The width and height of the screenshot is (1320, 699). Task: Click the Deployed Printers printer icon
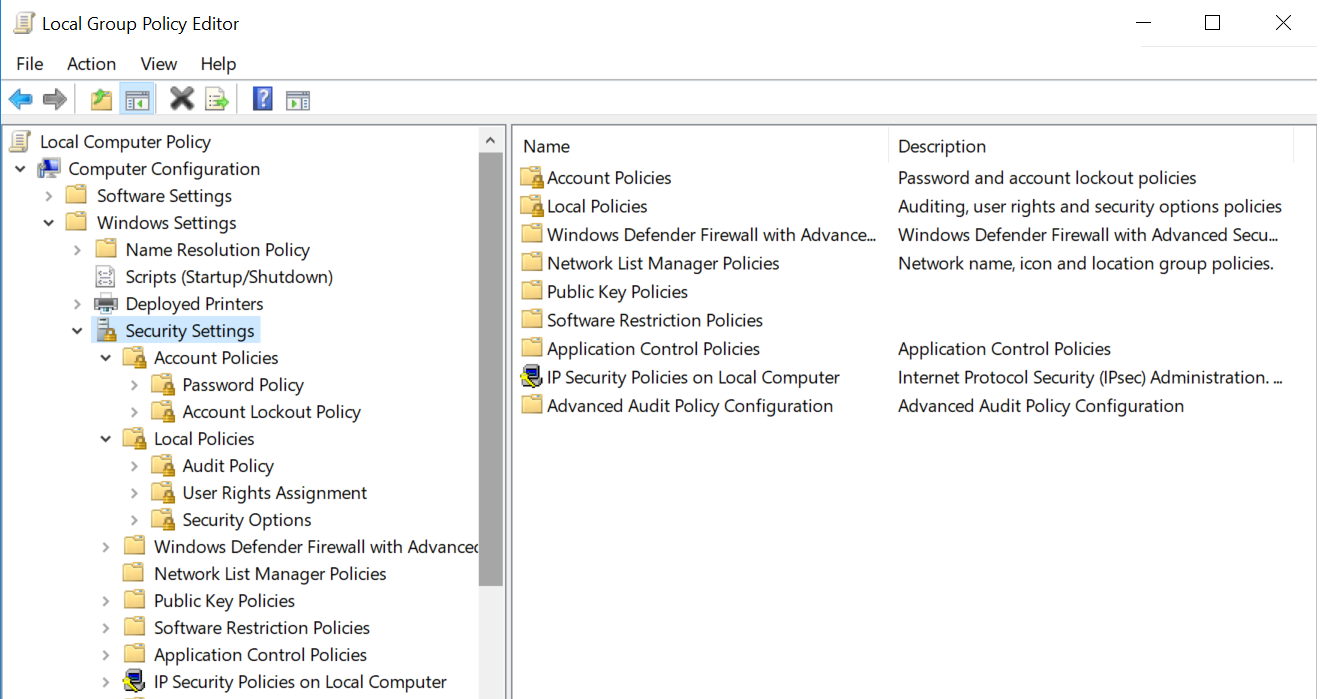pyautogui.click(x=105, y=304)
